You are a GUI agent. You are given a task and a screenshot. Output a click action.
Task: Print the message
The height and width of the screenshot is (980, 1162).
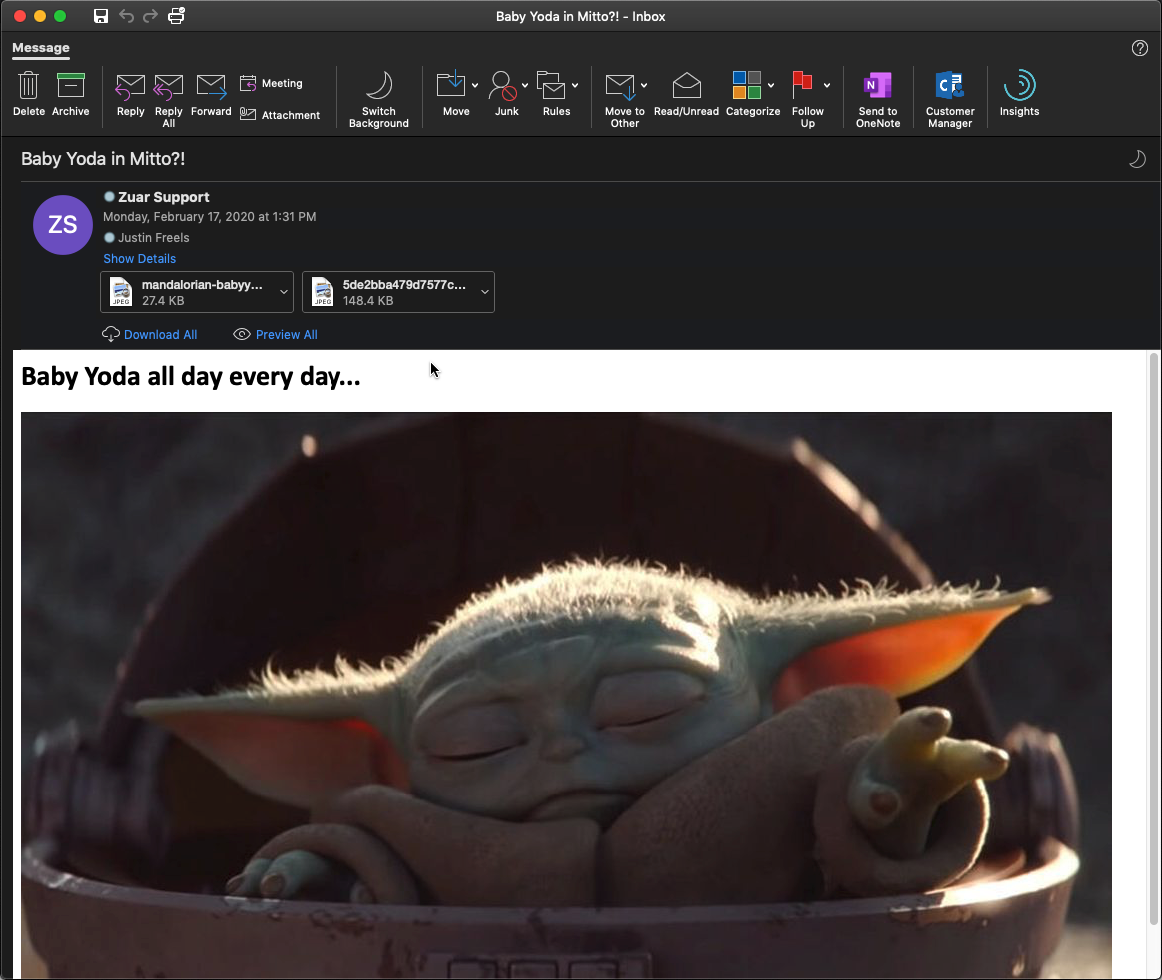click(x=176, y=16)
